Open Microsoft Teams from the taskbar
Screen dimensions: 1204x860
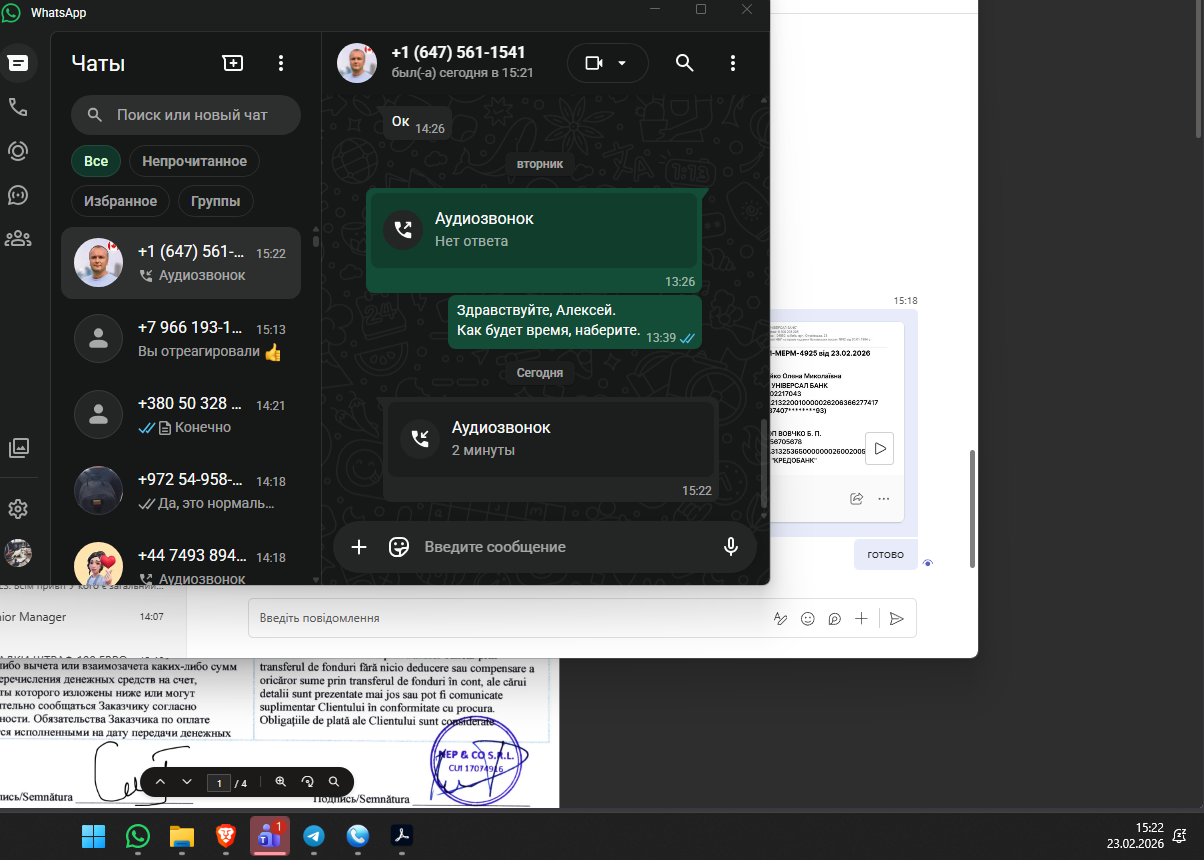coord(270,836)
